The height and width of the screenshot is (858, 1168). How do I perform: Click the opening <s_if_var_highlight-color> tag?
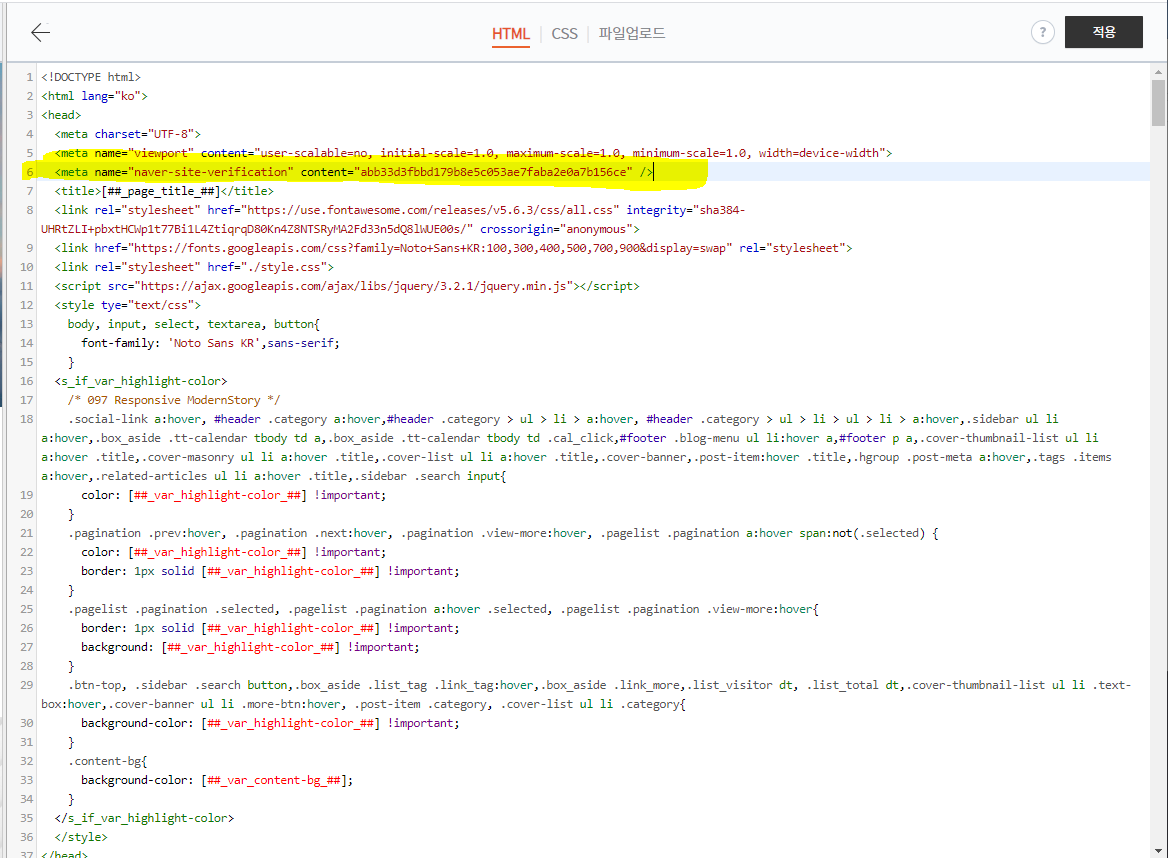point(141,381)
